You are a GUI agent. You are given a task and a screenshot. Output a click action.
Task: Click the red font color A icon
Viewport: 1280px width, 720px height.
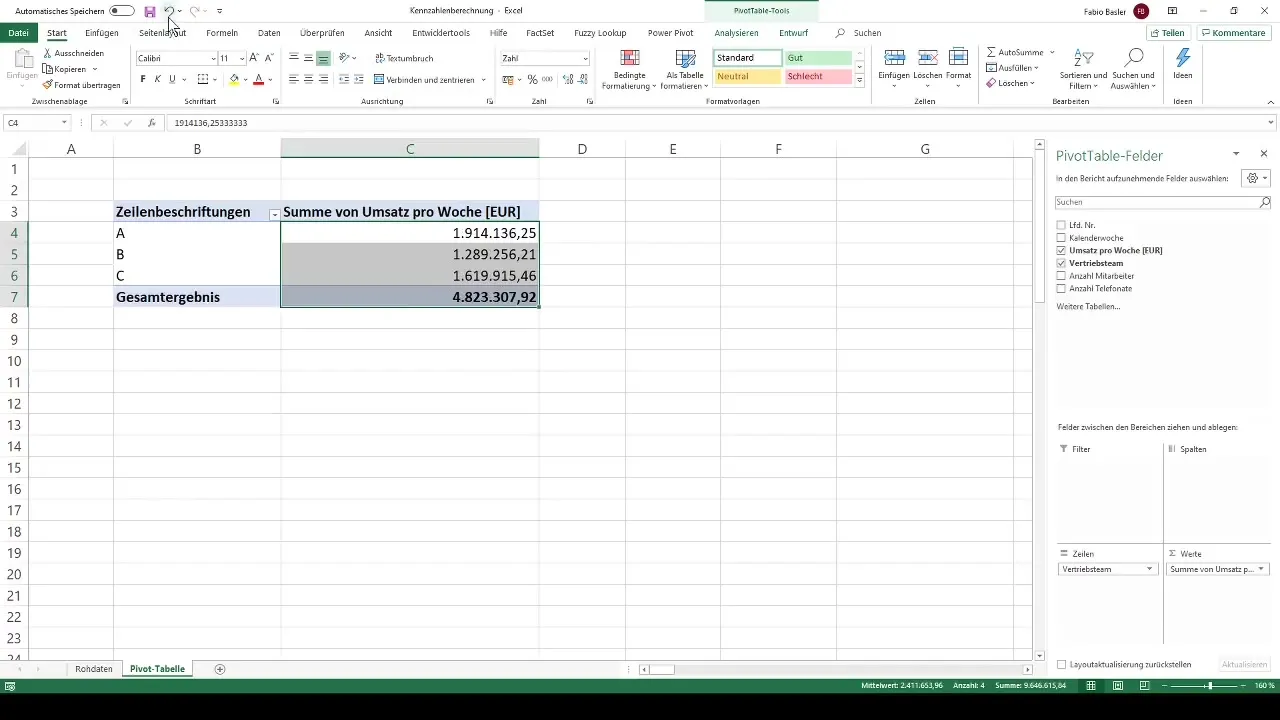point(258,79)
